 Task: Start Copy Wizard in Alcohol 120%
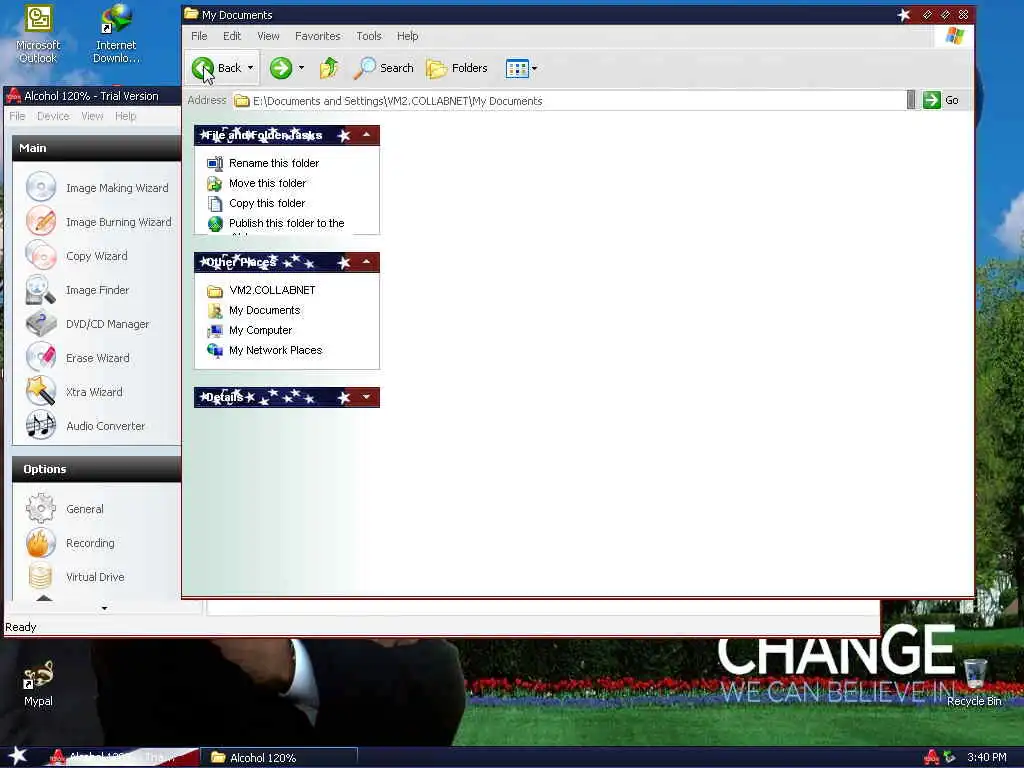(x=77, y=255)
